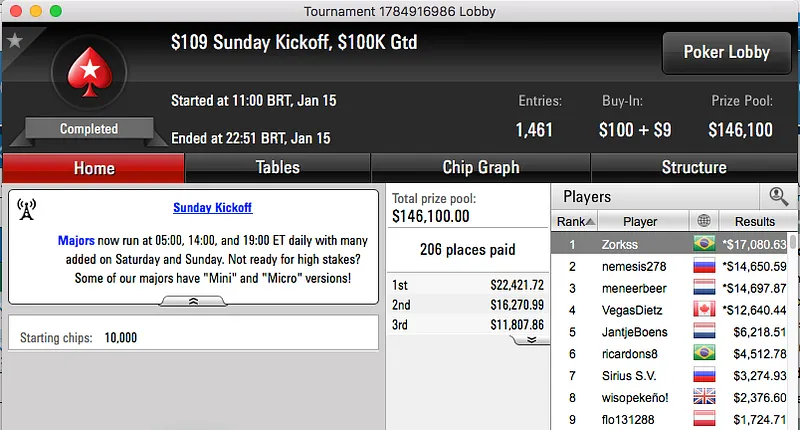800x430 pixels.
Task: Click the Majors link in news
Action: [76, 241]
